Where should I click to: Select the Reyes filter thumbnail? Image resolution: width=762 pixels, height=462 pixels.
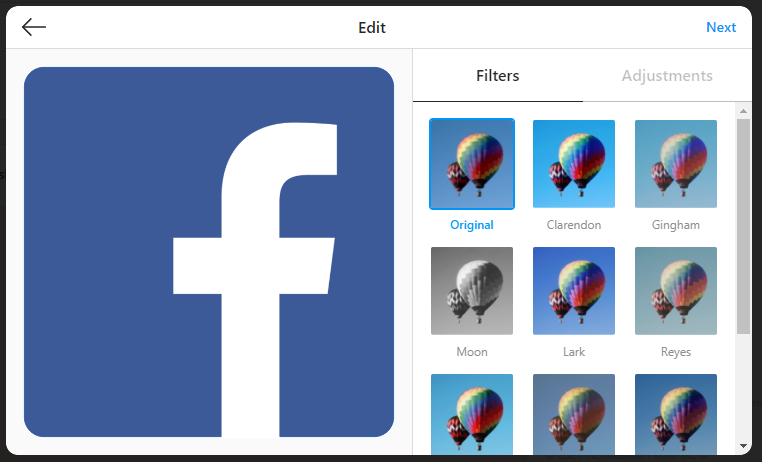676,291
